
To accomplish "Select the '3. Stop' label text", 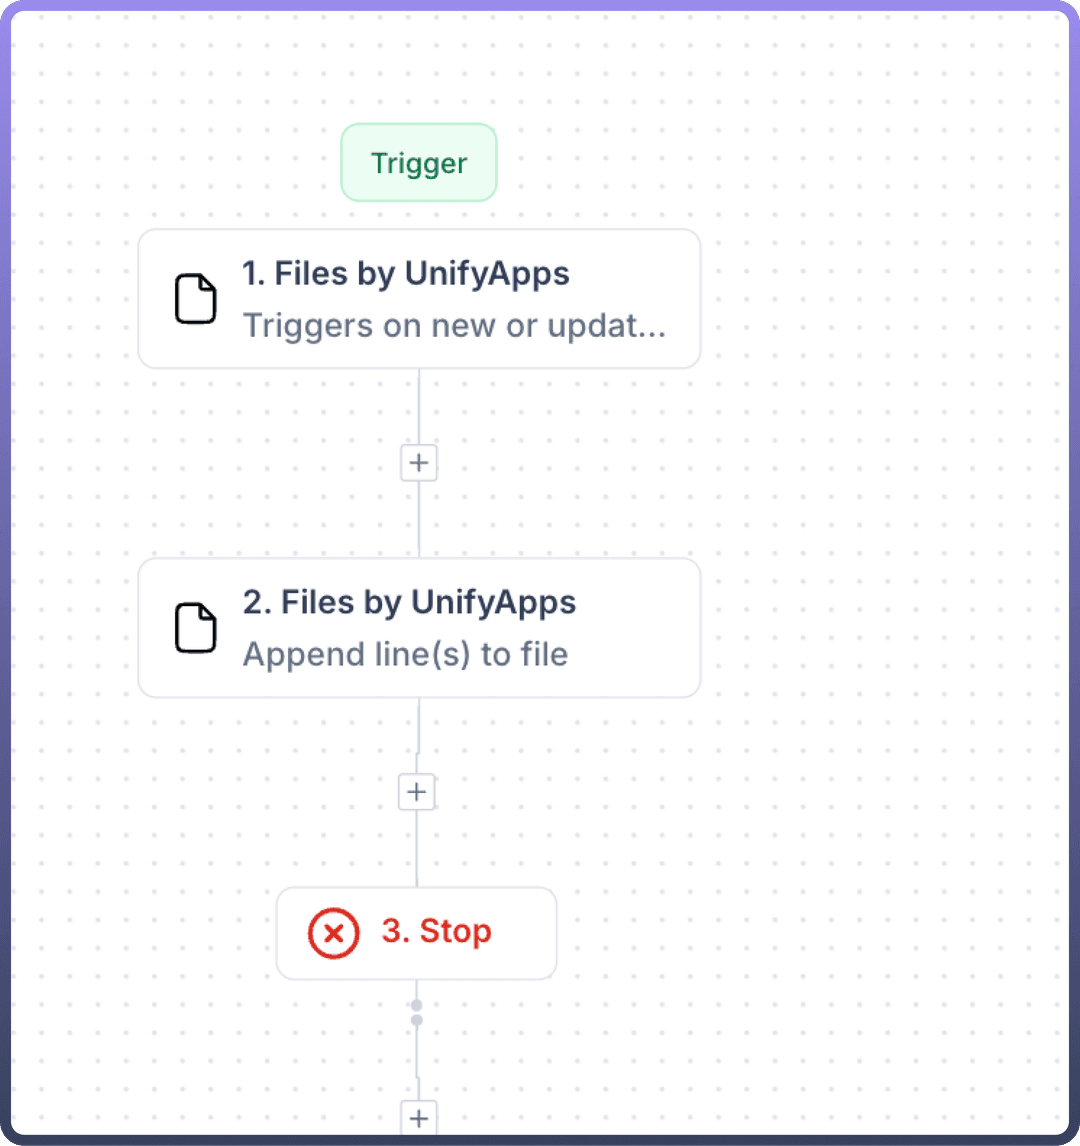I will coord(437,932).
